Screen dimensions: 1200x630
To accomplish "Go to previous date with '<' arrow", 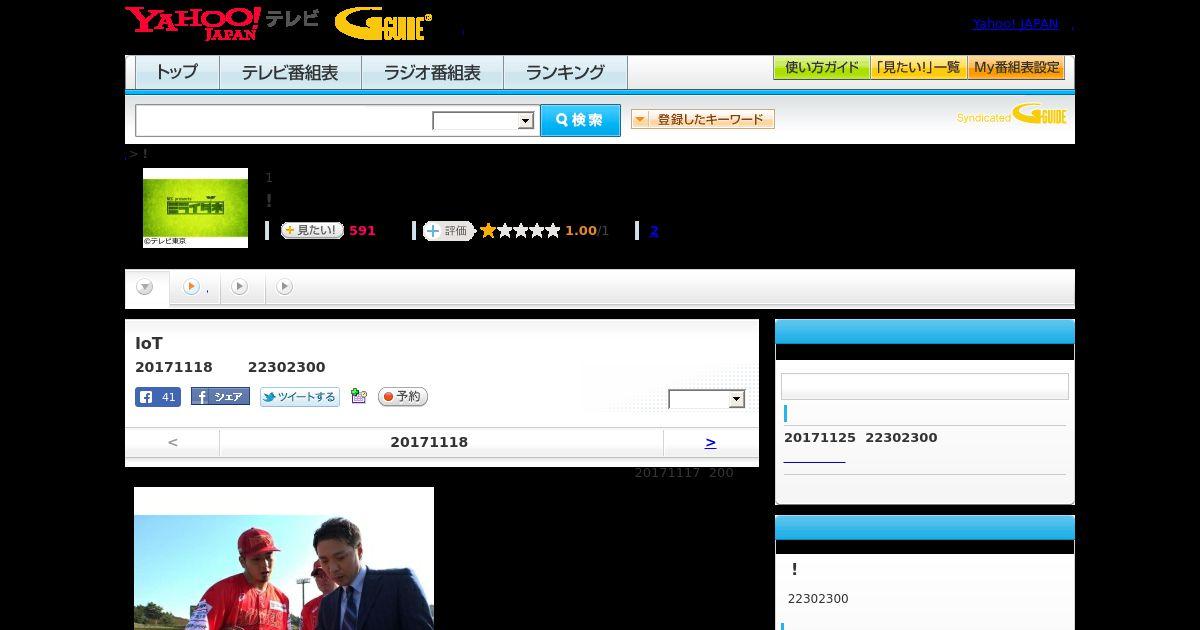I will [x=172, y=442].
